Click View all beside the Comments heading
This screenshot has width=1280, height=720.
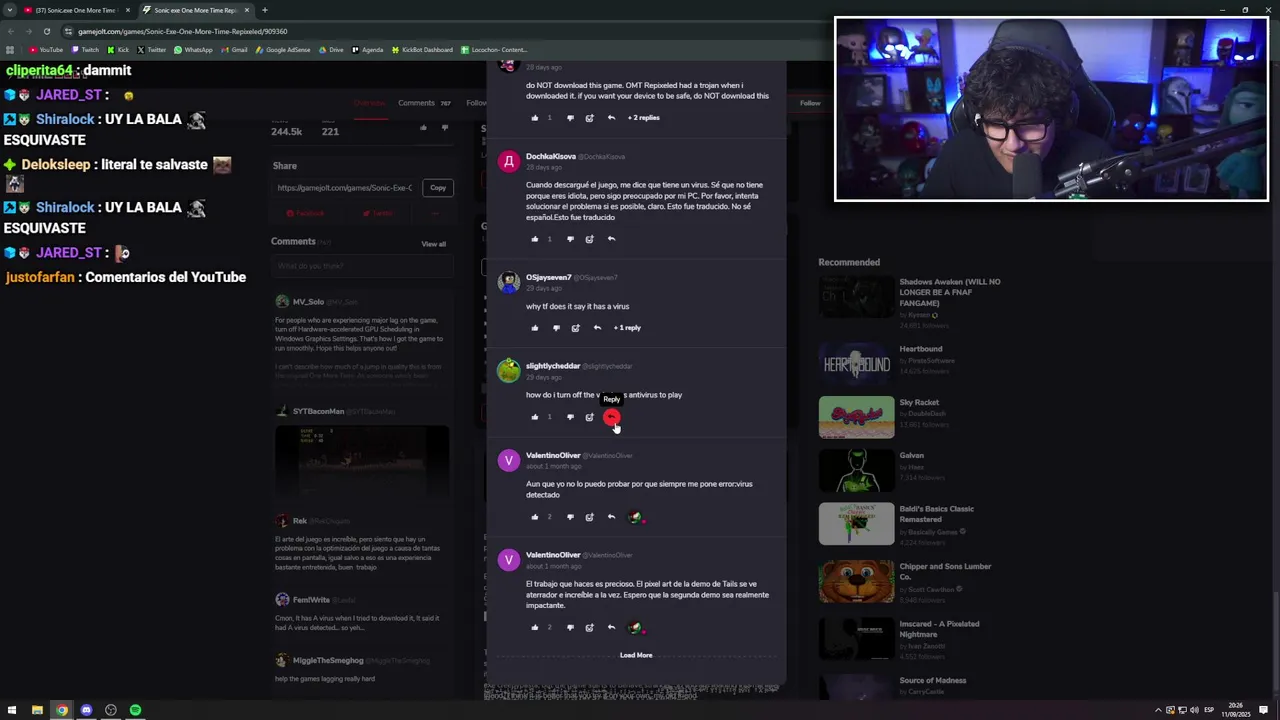pyautogui.click(x=433, y=244)
